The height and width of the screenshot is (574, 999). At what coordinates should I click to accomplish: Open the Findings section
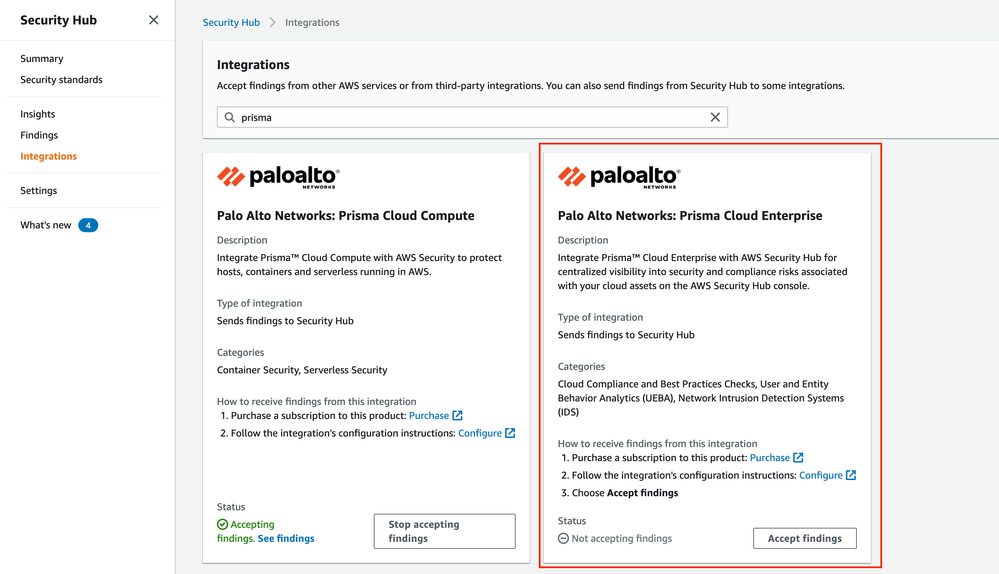39,135
